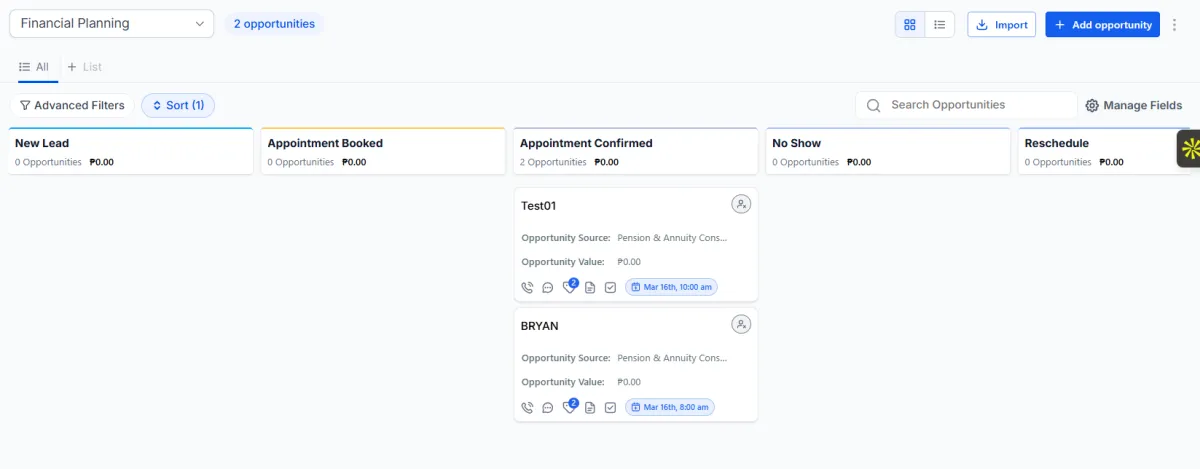Open the Financial Planning pipeline dropdown
1200x469 pixels.
(112, 24)
